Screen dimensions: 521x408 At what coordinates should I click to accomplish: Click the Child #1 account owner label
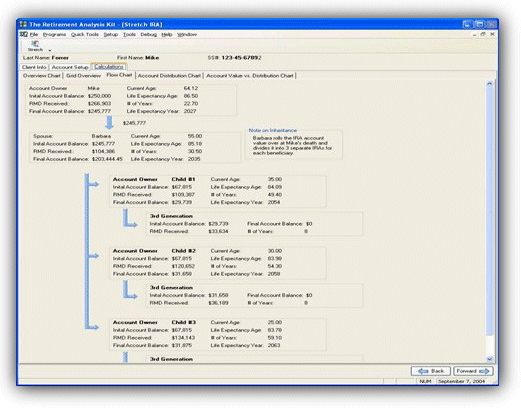183,179
